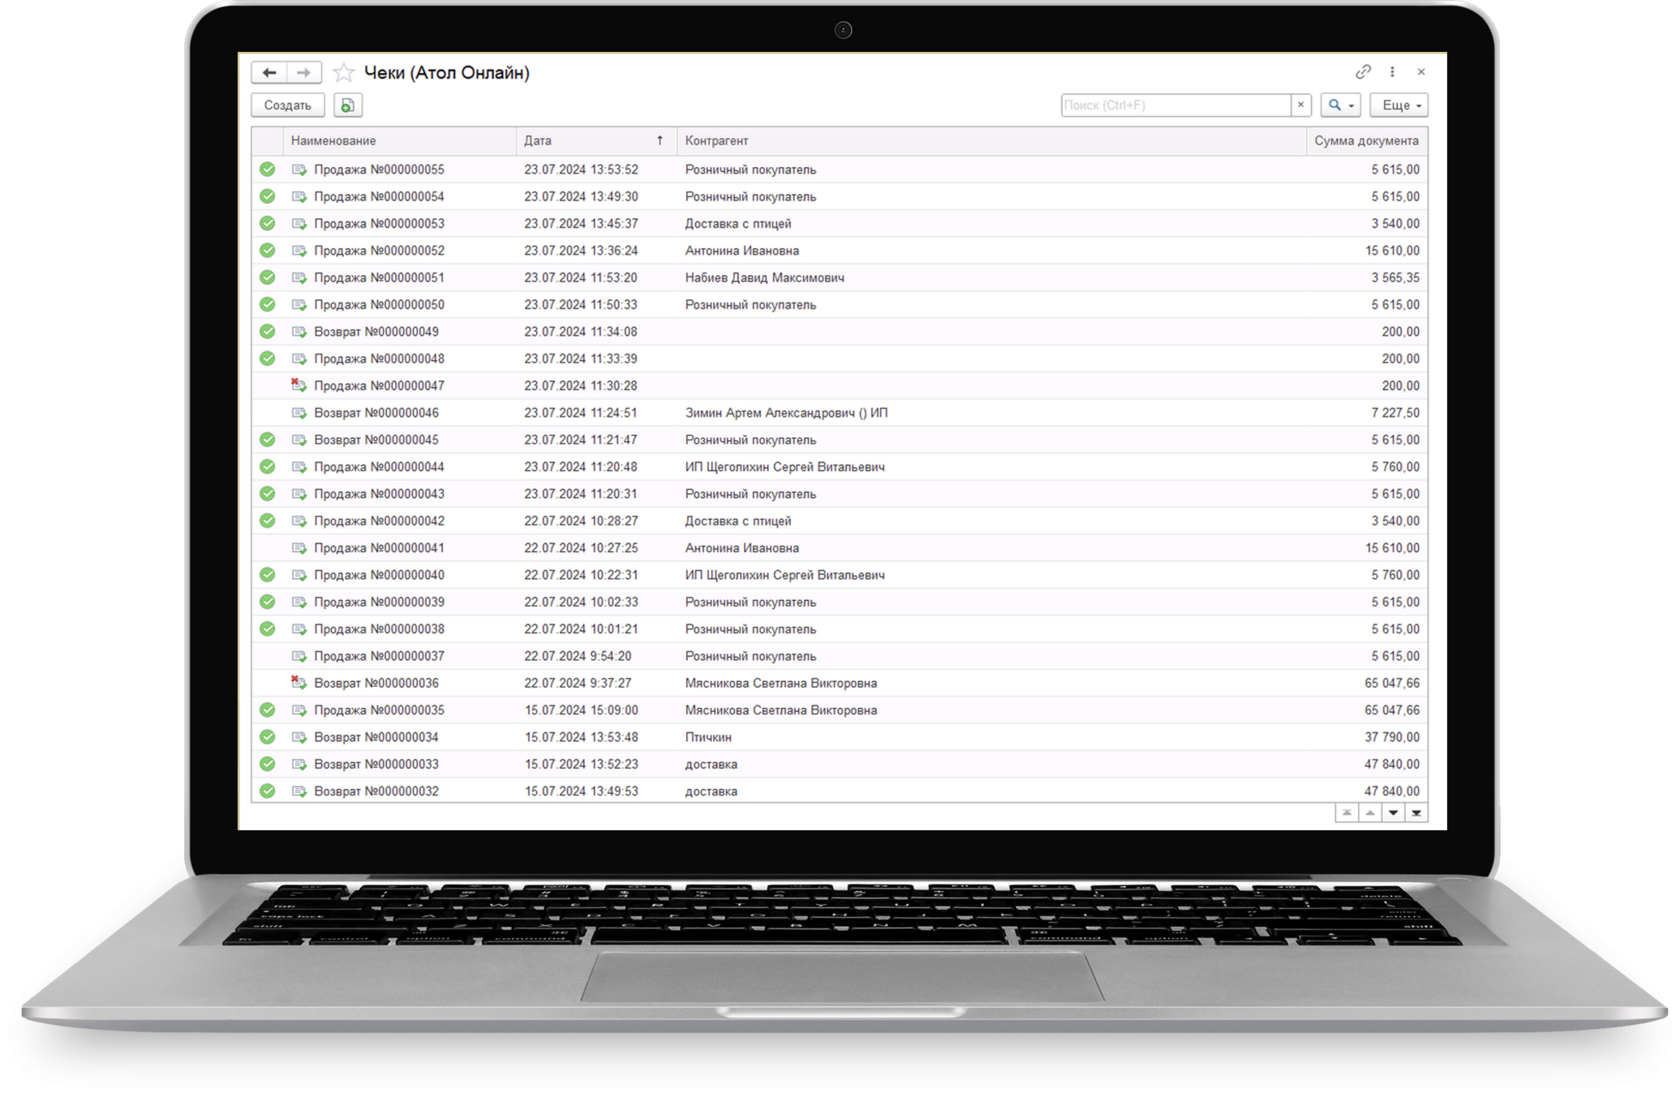Click document icon of Продажа №000000041
The image size is (1680, 1093).
pyautogui.click(x=298, y=548)
